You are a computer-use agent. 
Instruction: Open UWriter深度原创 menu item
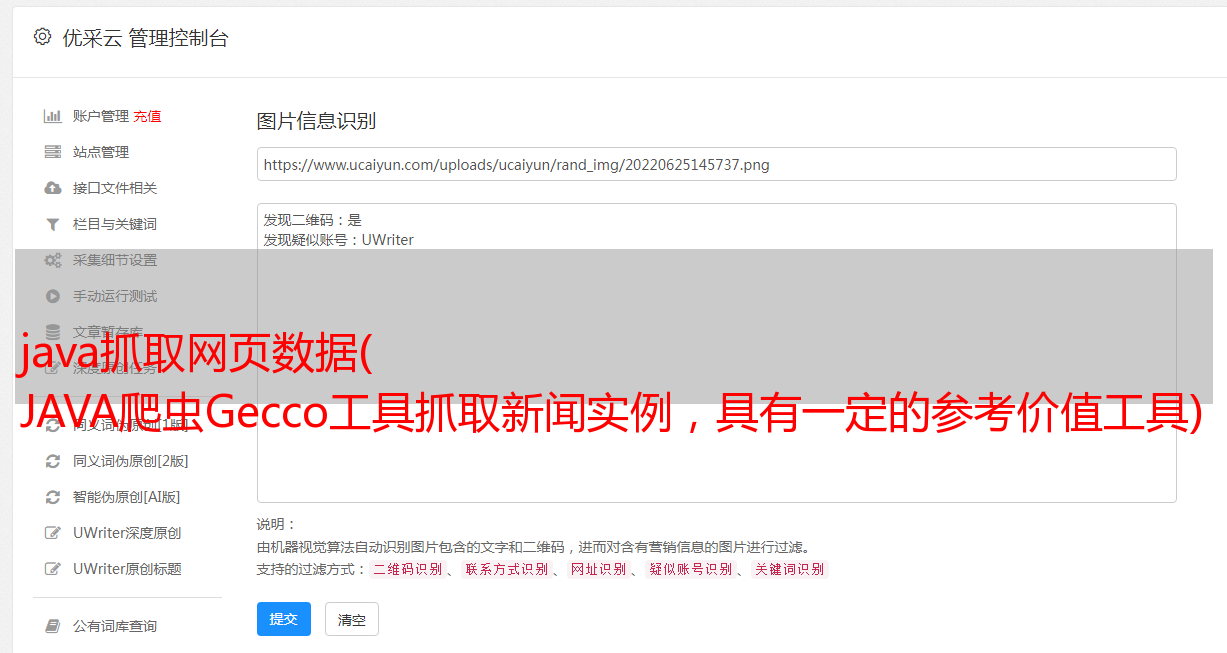point(127,533)
